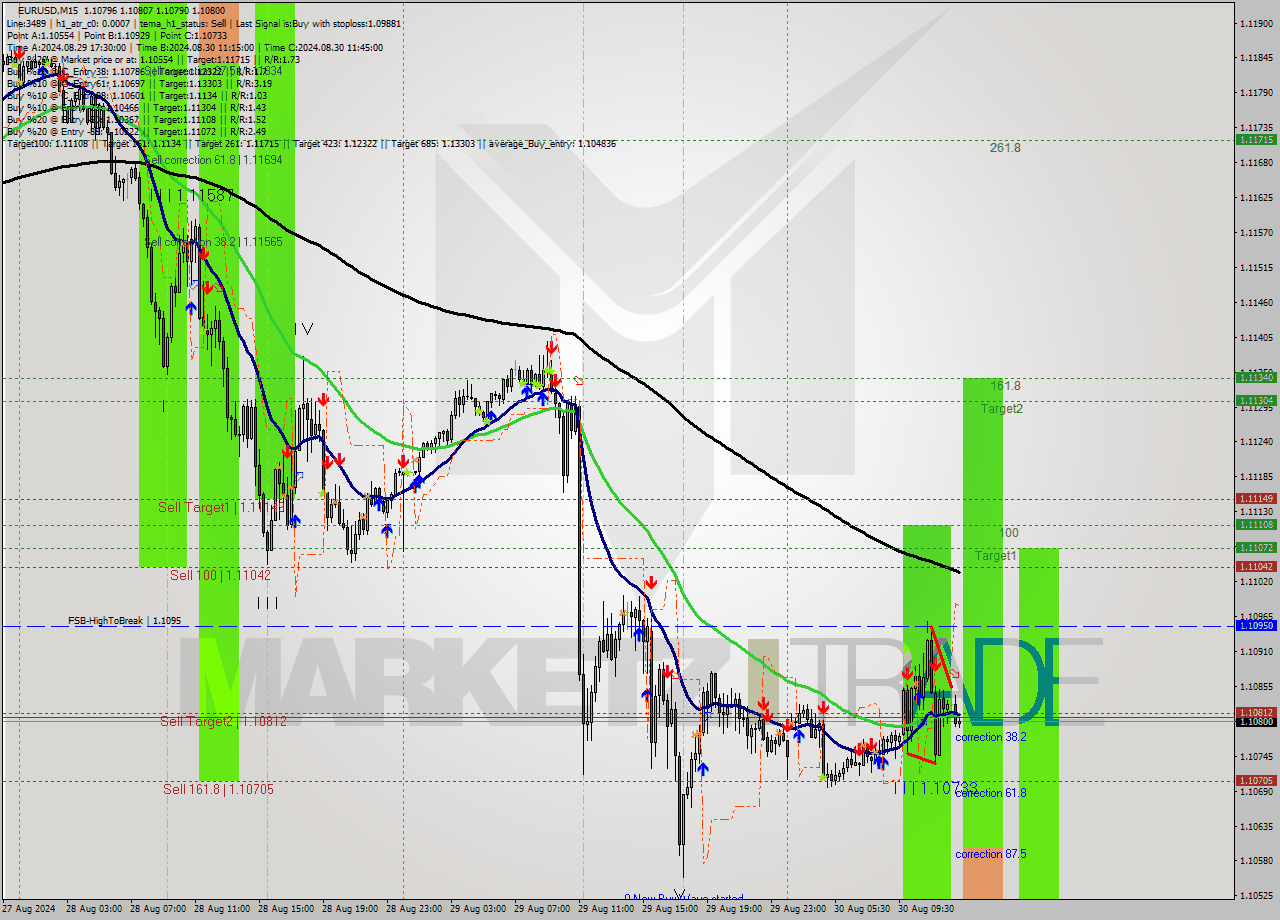This screenshot has height=920, width=1280.
Task: Click the green 1.11072 price tag
Action: click(x=1256, y=547)
